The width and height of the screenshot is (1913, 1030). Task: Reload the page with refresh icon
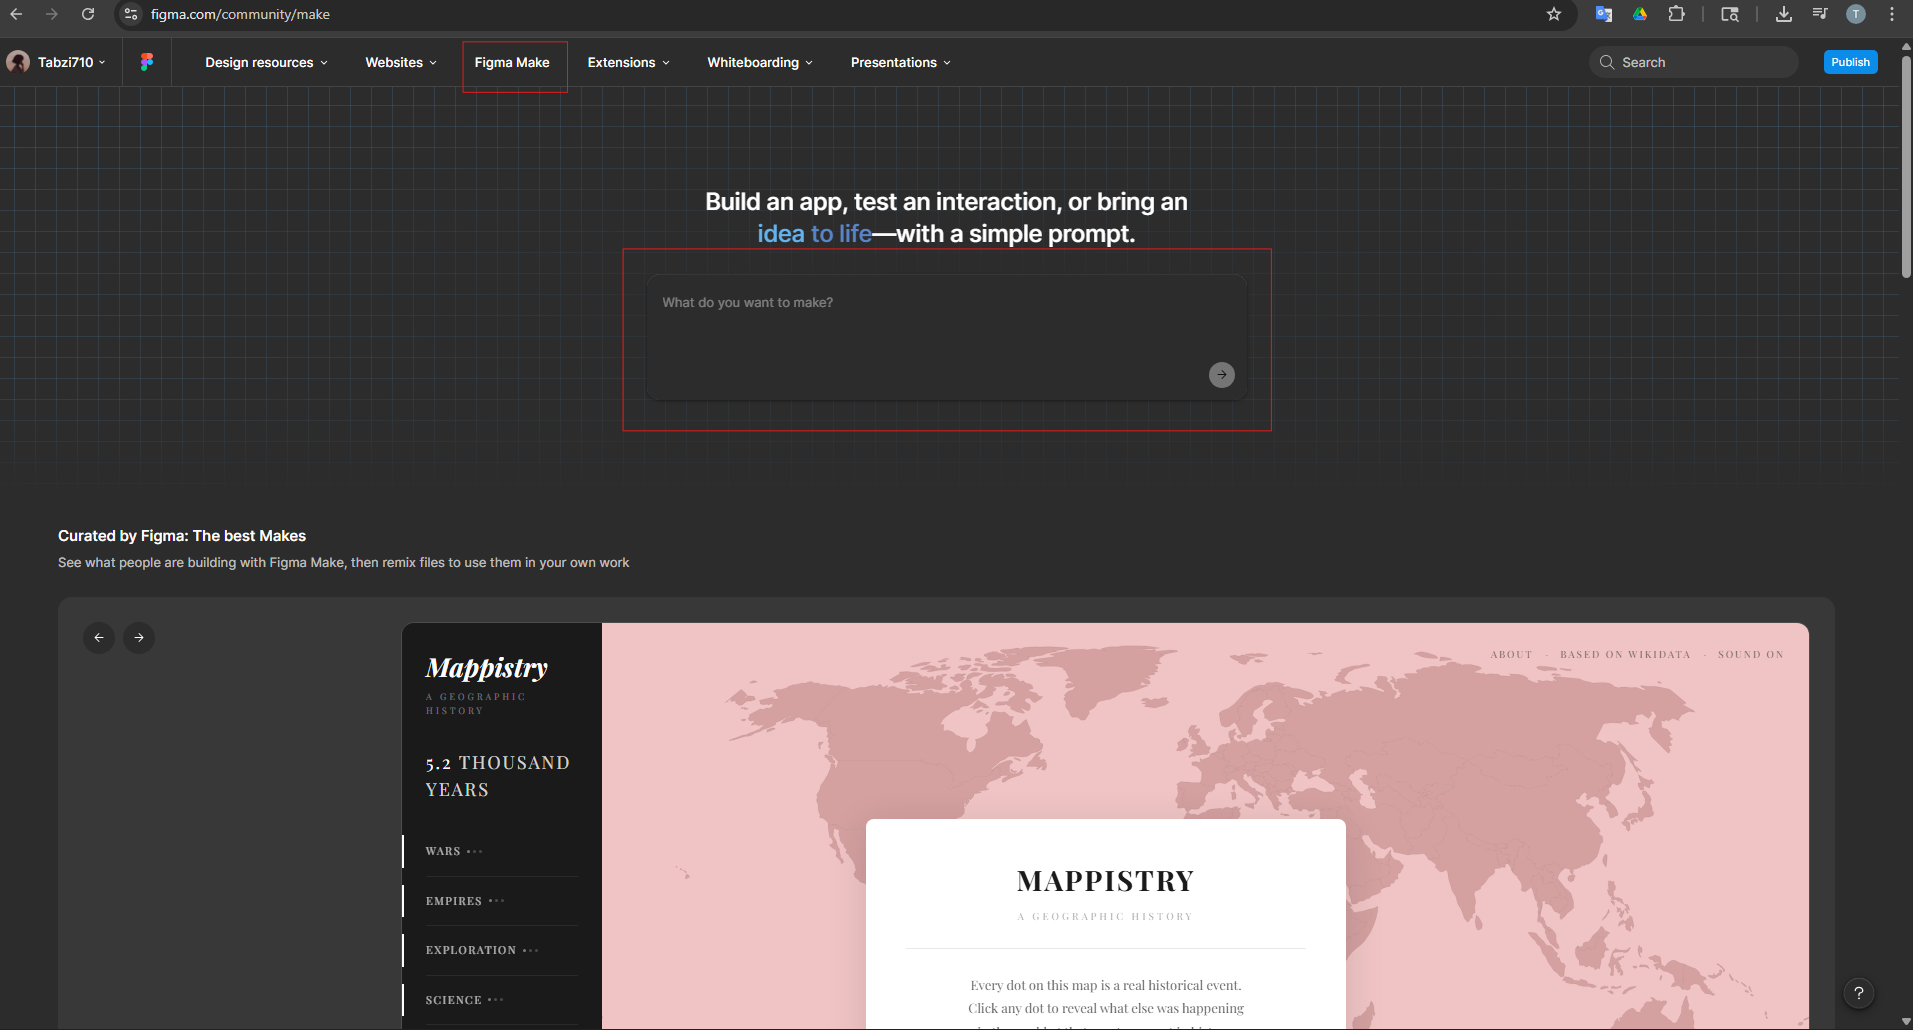pyautogui.click(x=88, y=14)
